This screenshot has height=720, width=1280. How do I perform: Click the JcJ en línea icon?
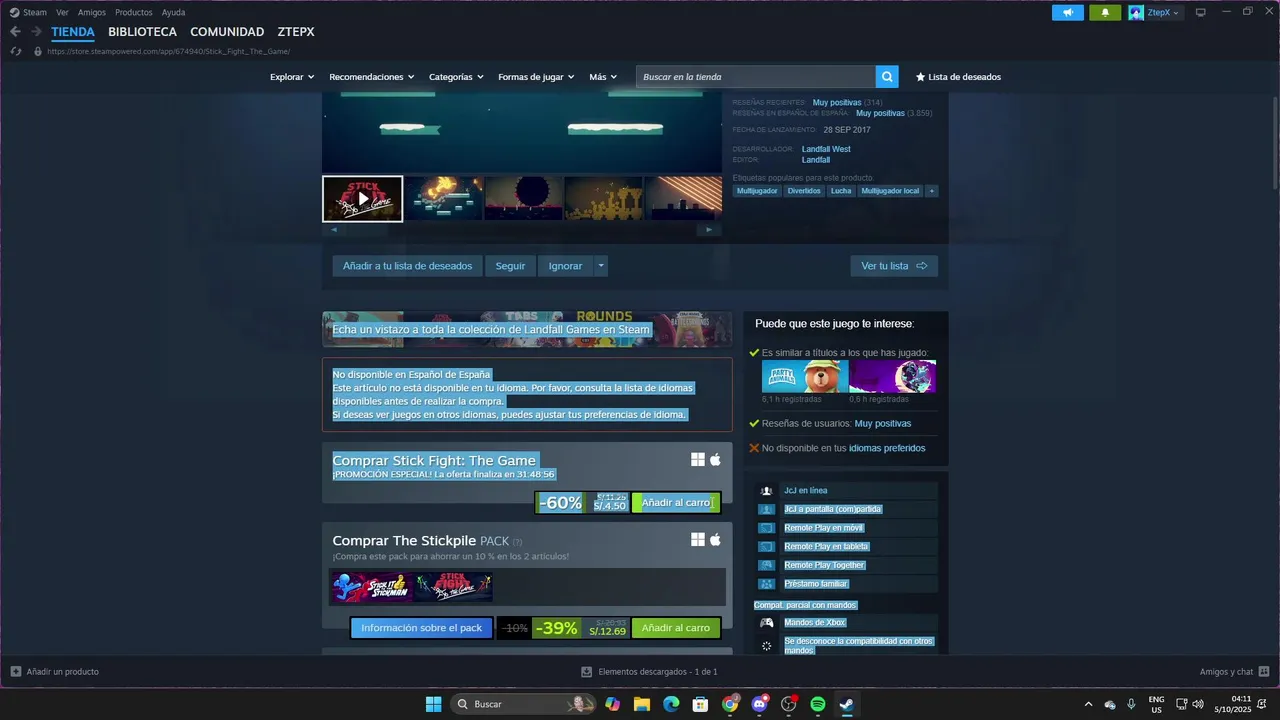click(x=766, y=491)
